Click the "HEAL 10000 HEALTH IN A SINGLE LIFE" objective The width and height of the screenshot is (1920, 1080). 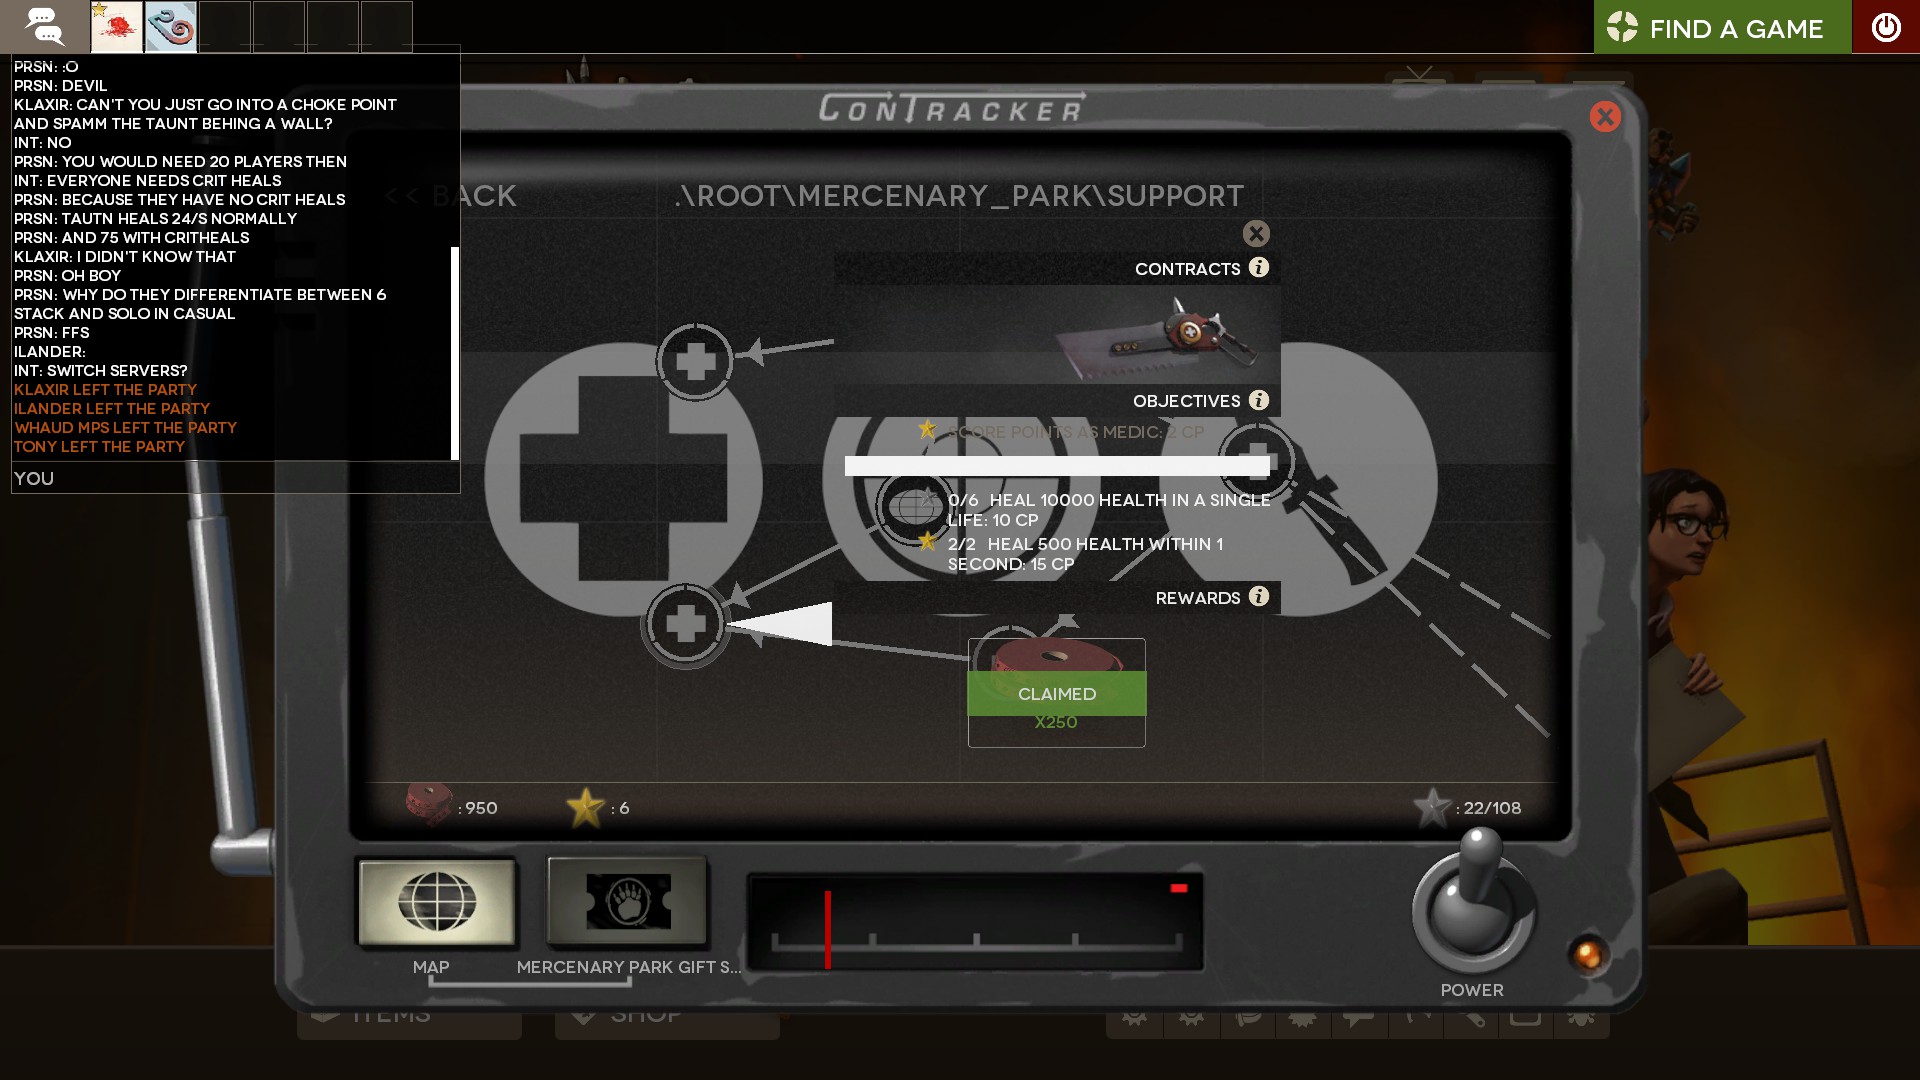[x=1109, y=510]
